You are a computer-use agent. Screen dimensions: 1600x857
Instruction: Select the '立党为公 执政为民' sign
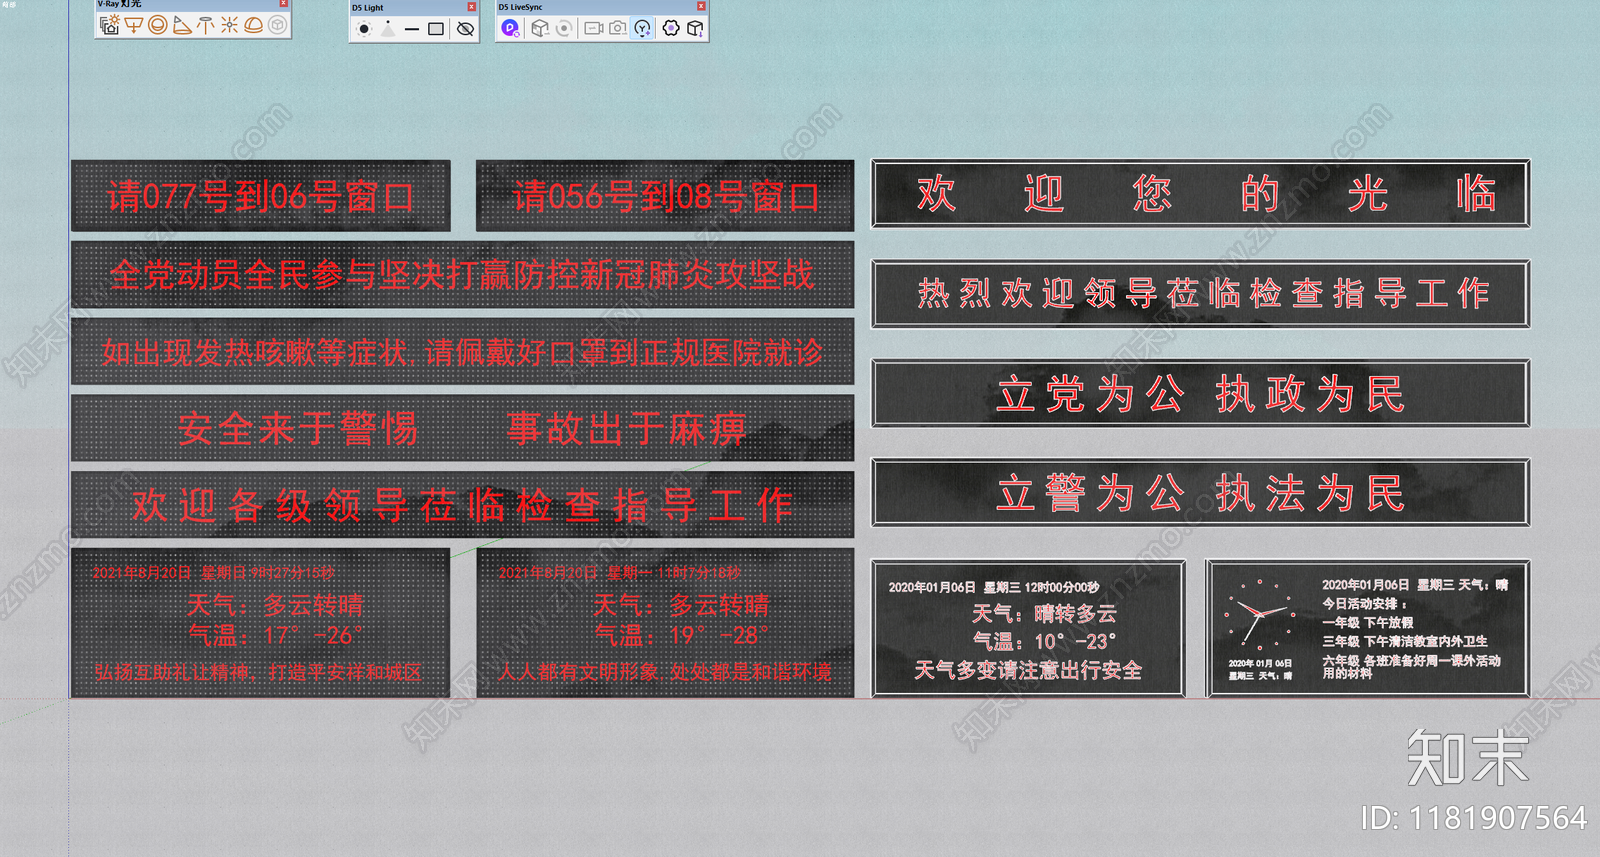coord(1201,394)
